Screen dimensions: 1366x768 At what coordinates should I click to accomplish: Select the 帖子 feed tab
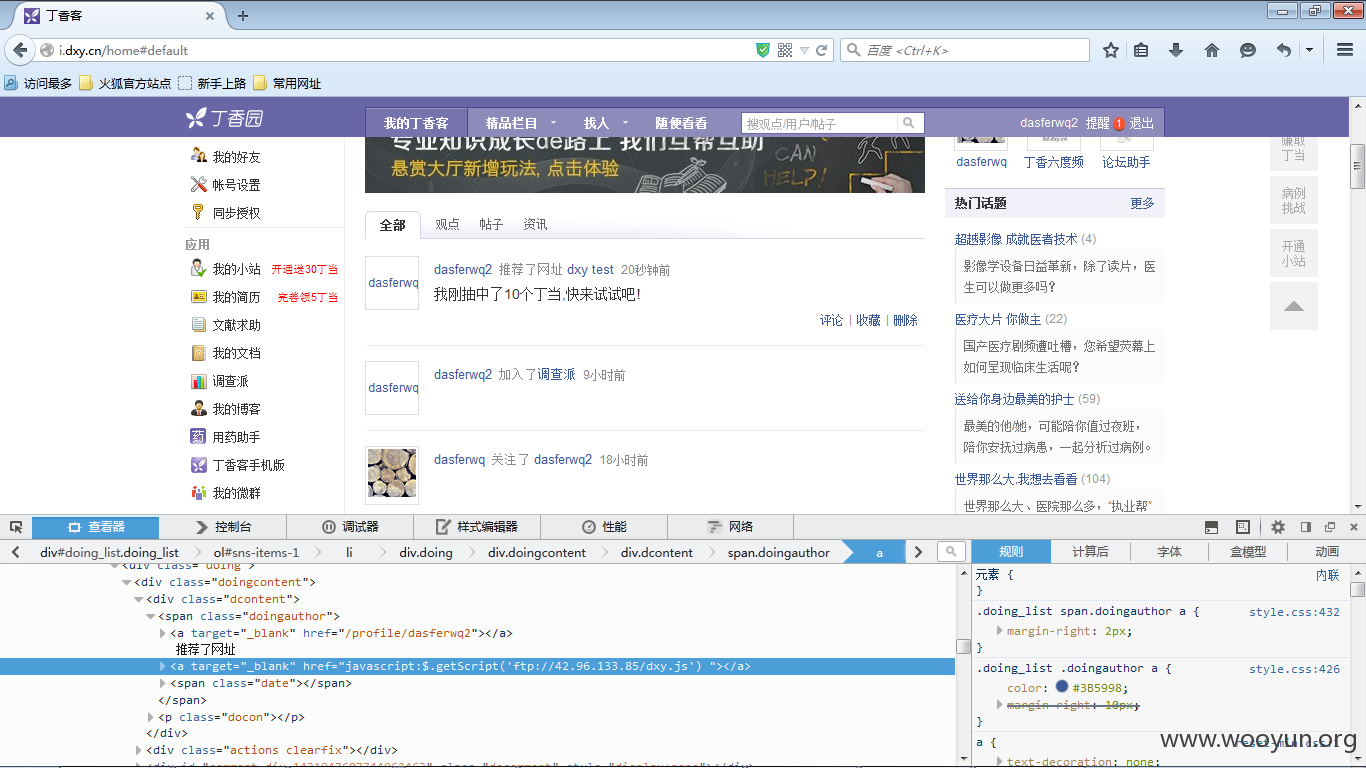click(491, 225)
